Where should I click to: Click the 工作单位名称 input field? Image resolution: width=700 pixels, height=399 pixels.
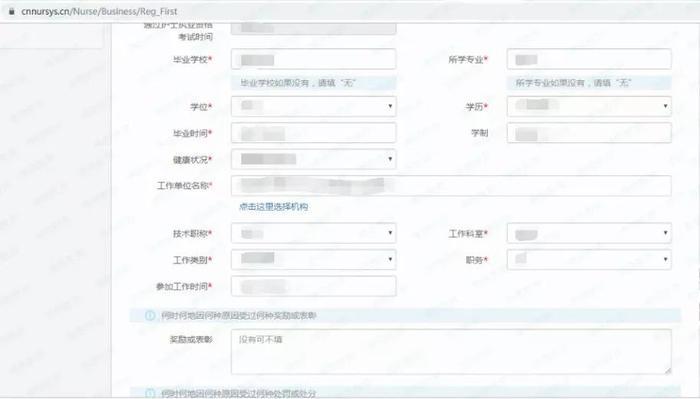(x=451, y=186)
